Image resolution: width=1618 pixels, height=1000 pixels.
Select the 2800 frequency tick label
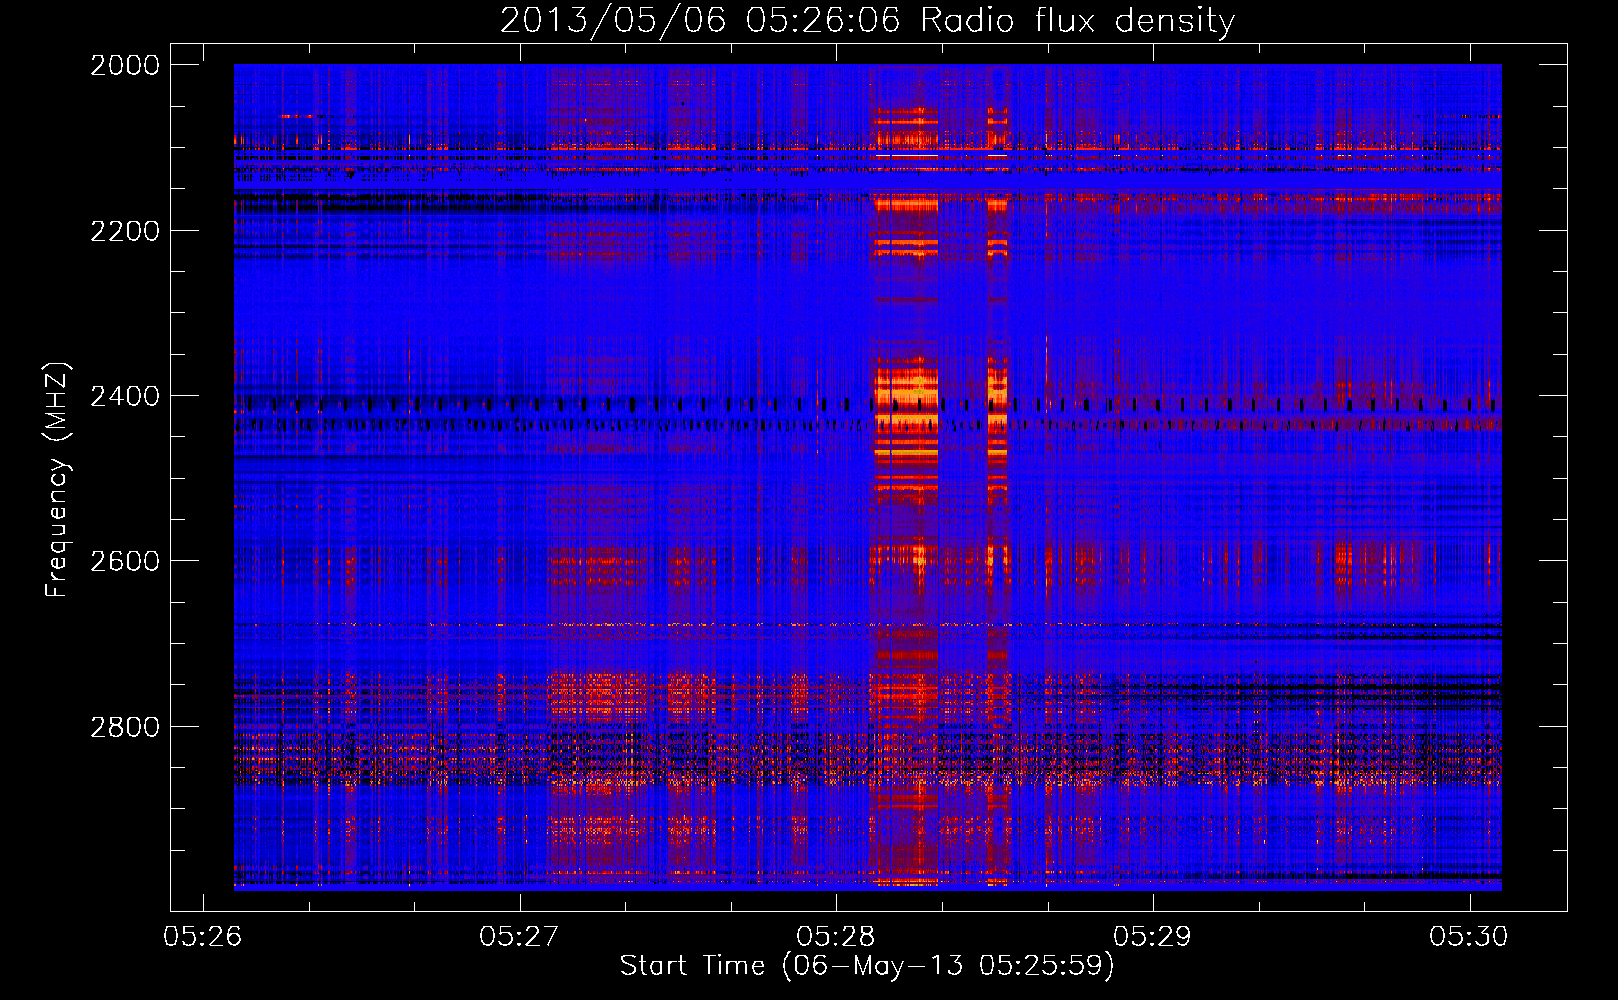pos(125,727)
